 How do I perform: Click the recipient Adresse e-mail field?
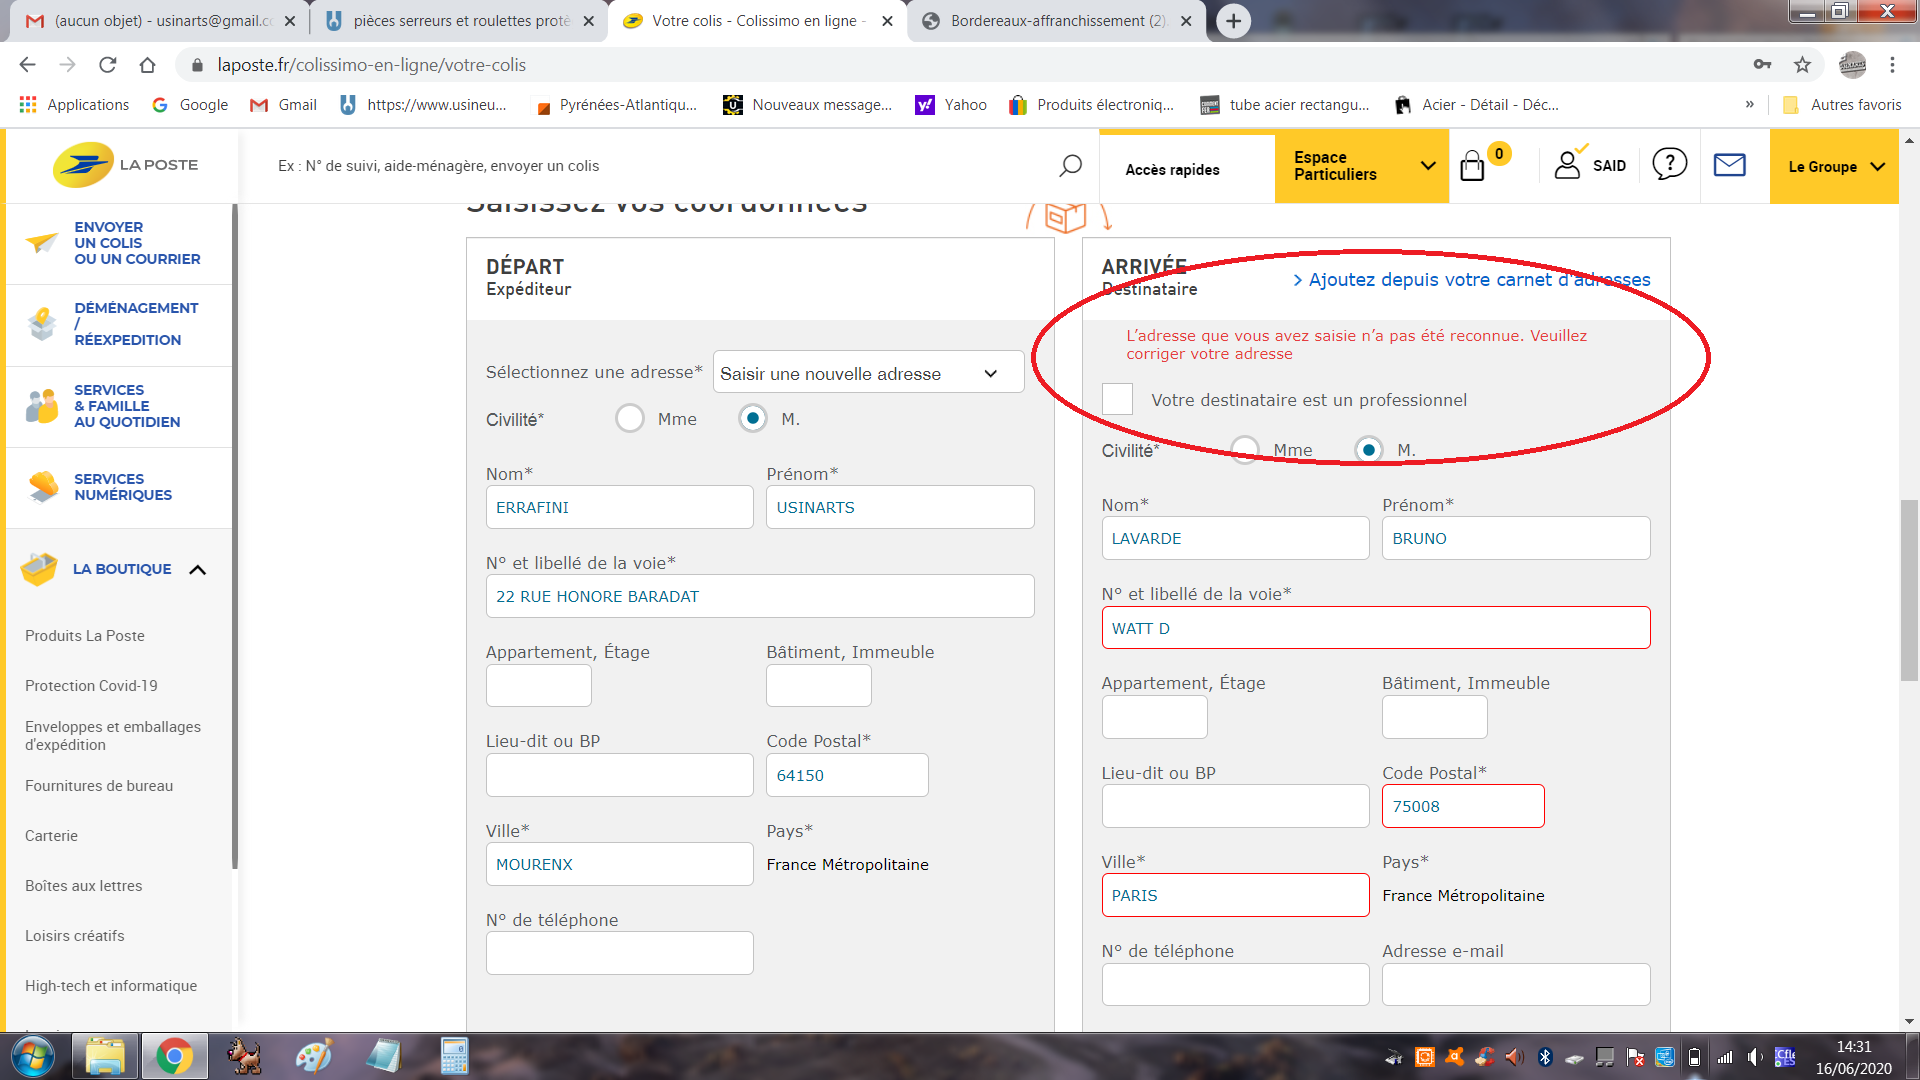[1516, 984]
